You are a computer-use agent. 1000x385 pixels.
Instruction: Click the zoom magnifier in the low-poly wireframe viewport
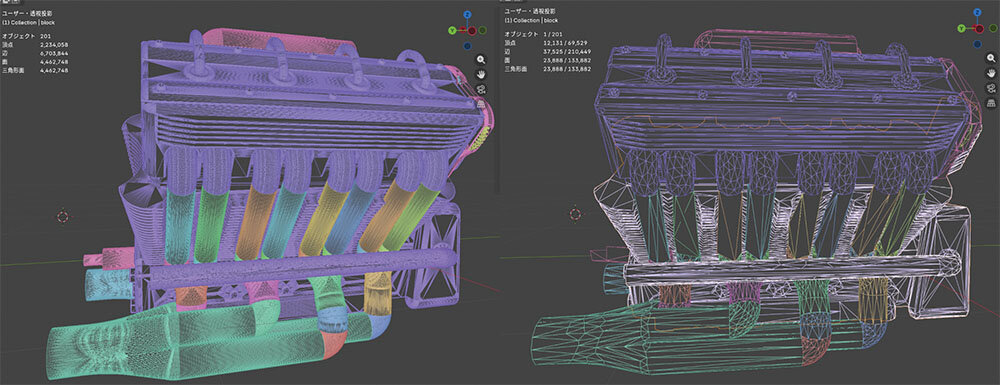[x=991, y=58]
